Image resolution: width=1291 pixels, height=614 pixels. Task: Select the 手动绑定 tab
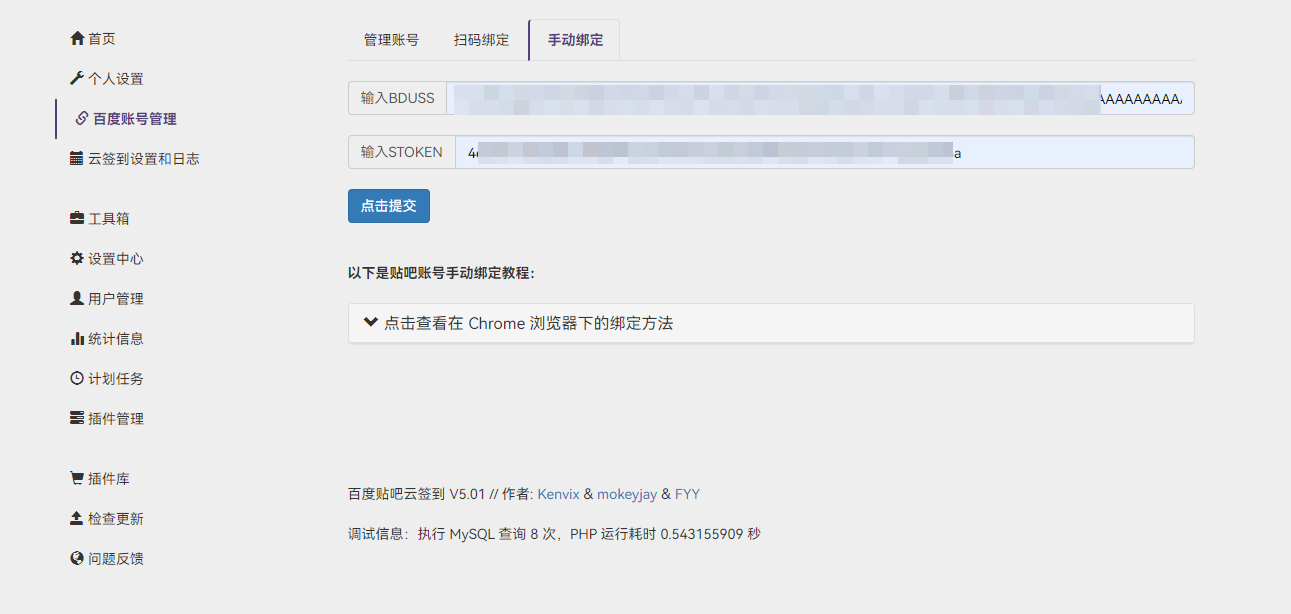575,41
